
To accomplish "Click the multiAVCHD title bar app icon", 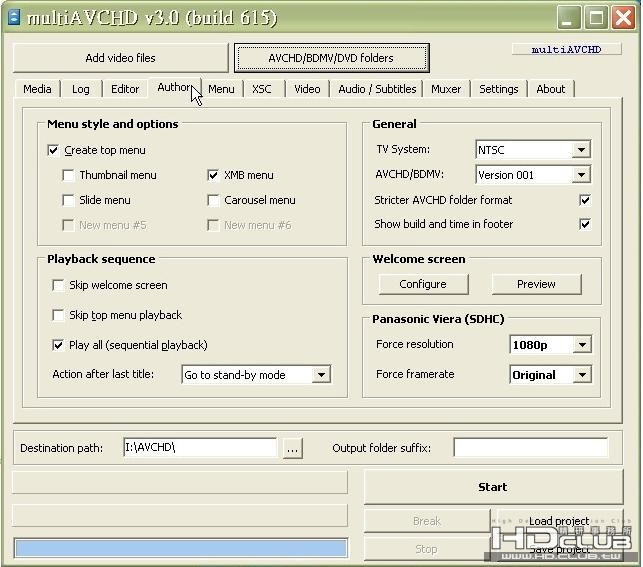I will point(14,17).
